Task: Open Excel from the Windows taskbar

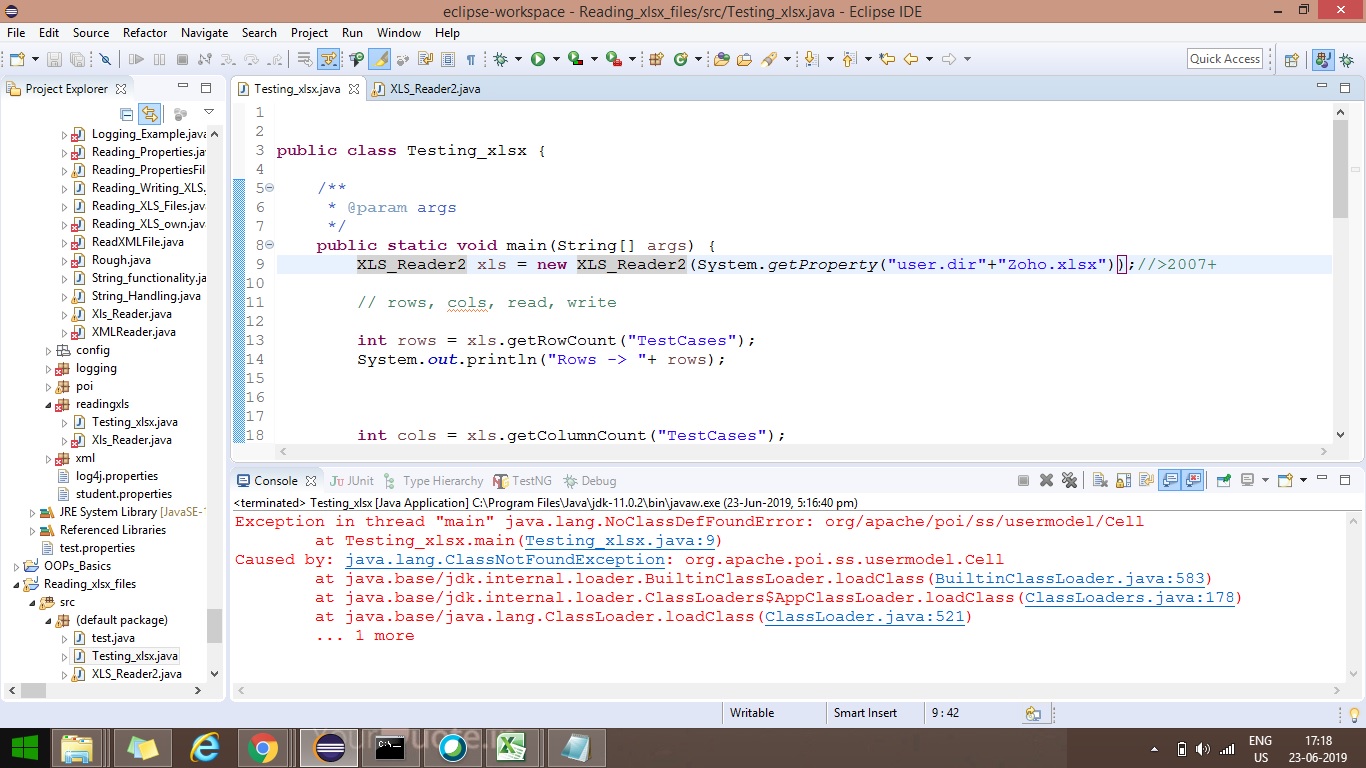Action: 513,747
